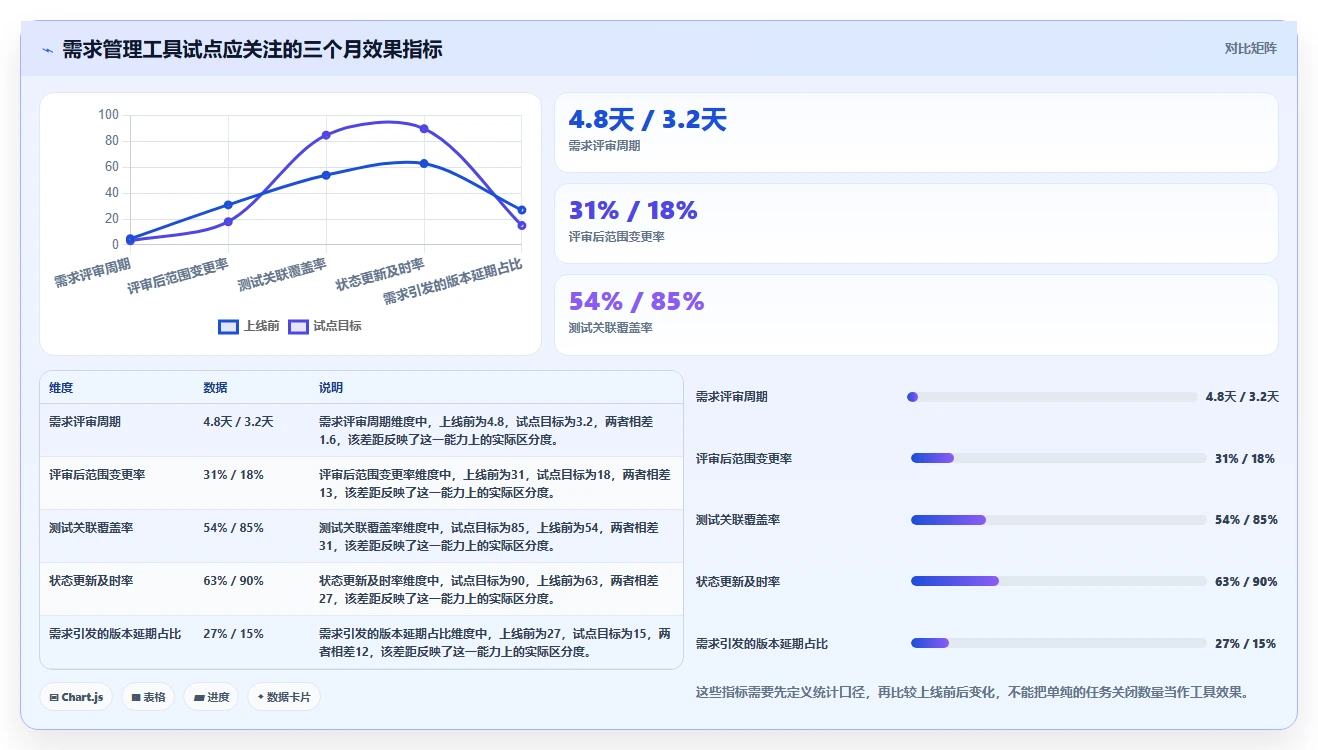Image resolution: width=1318 pixels, height=750 pixels.
Task: Click the 进度 tag button
Action: click(x=211, y=697)
